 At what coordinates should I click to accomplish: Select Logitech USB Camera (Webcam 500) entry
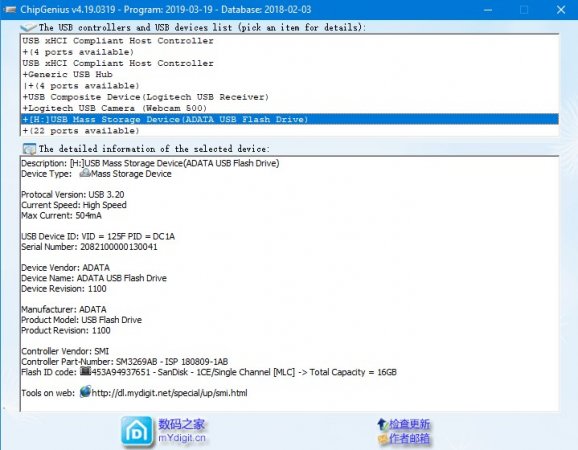[289, 108]
